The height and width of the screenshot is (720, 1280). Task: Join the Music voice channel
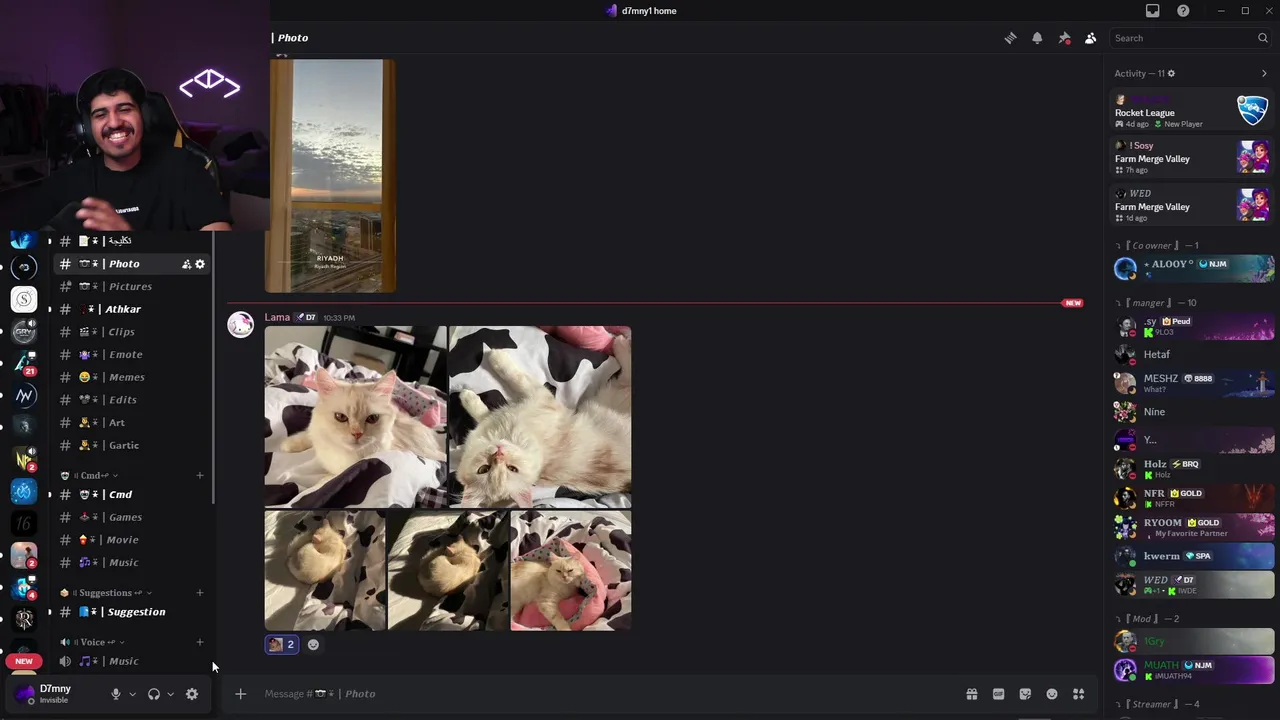pos(130,661)
